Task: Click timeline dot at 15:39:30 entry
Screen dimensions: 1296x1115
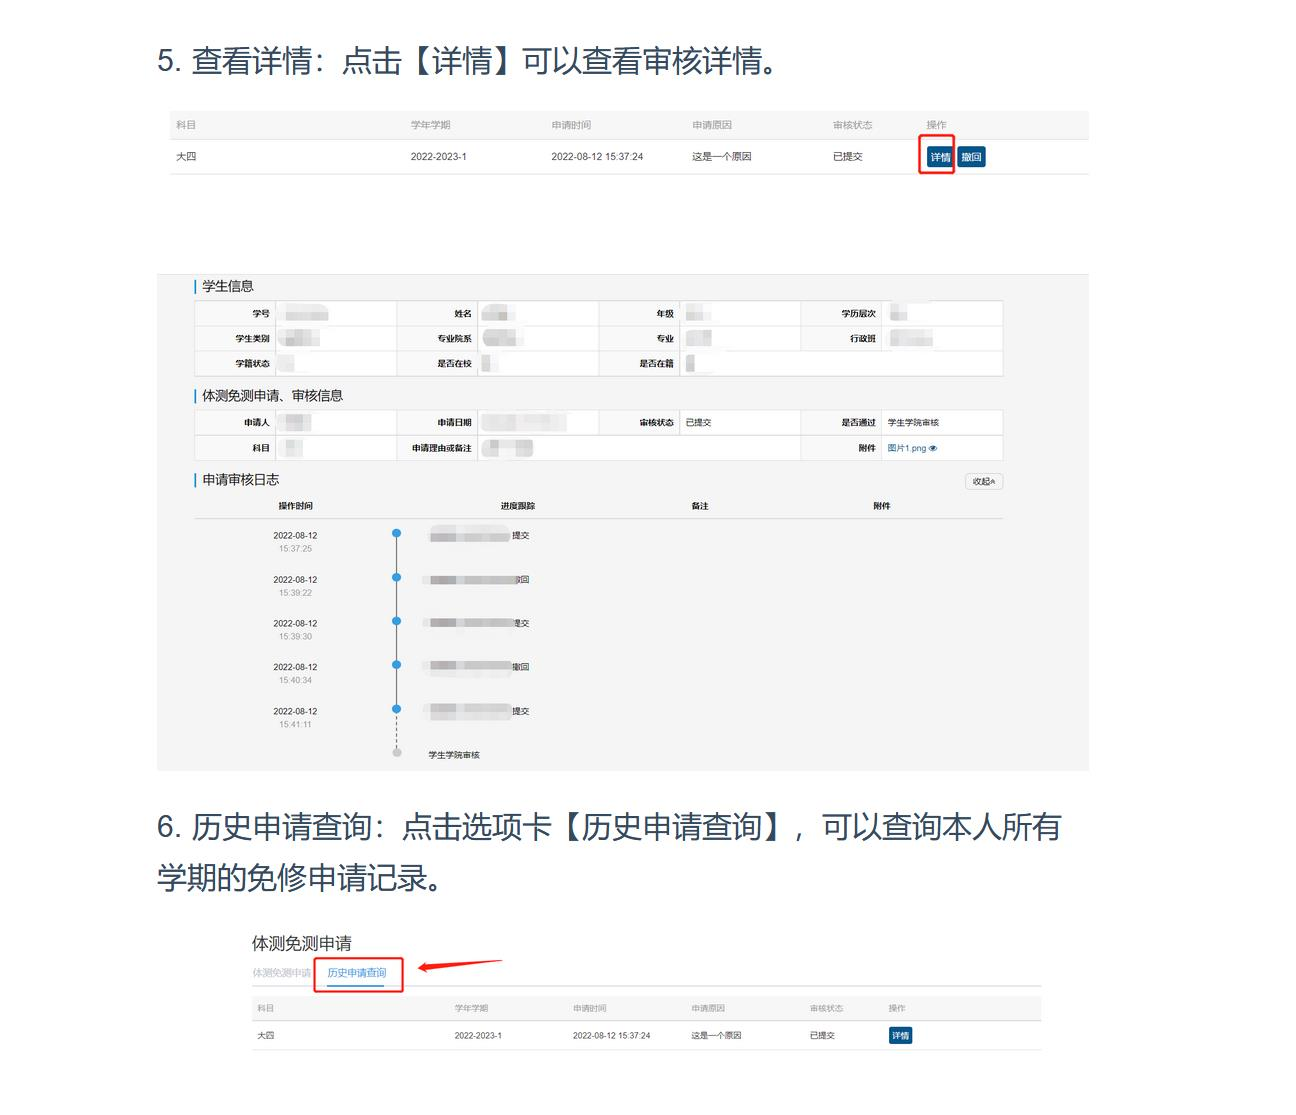Action: (x=397, y=622)
